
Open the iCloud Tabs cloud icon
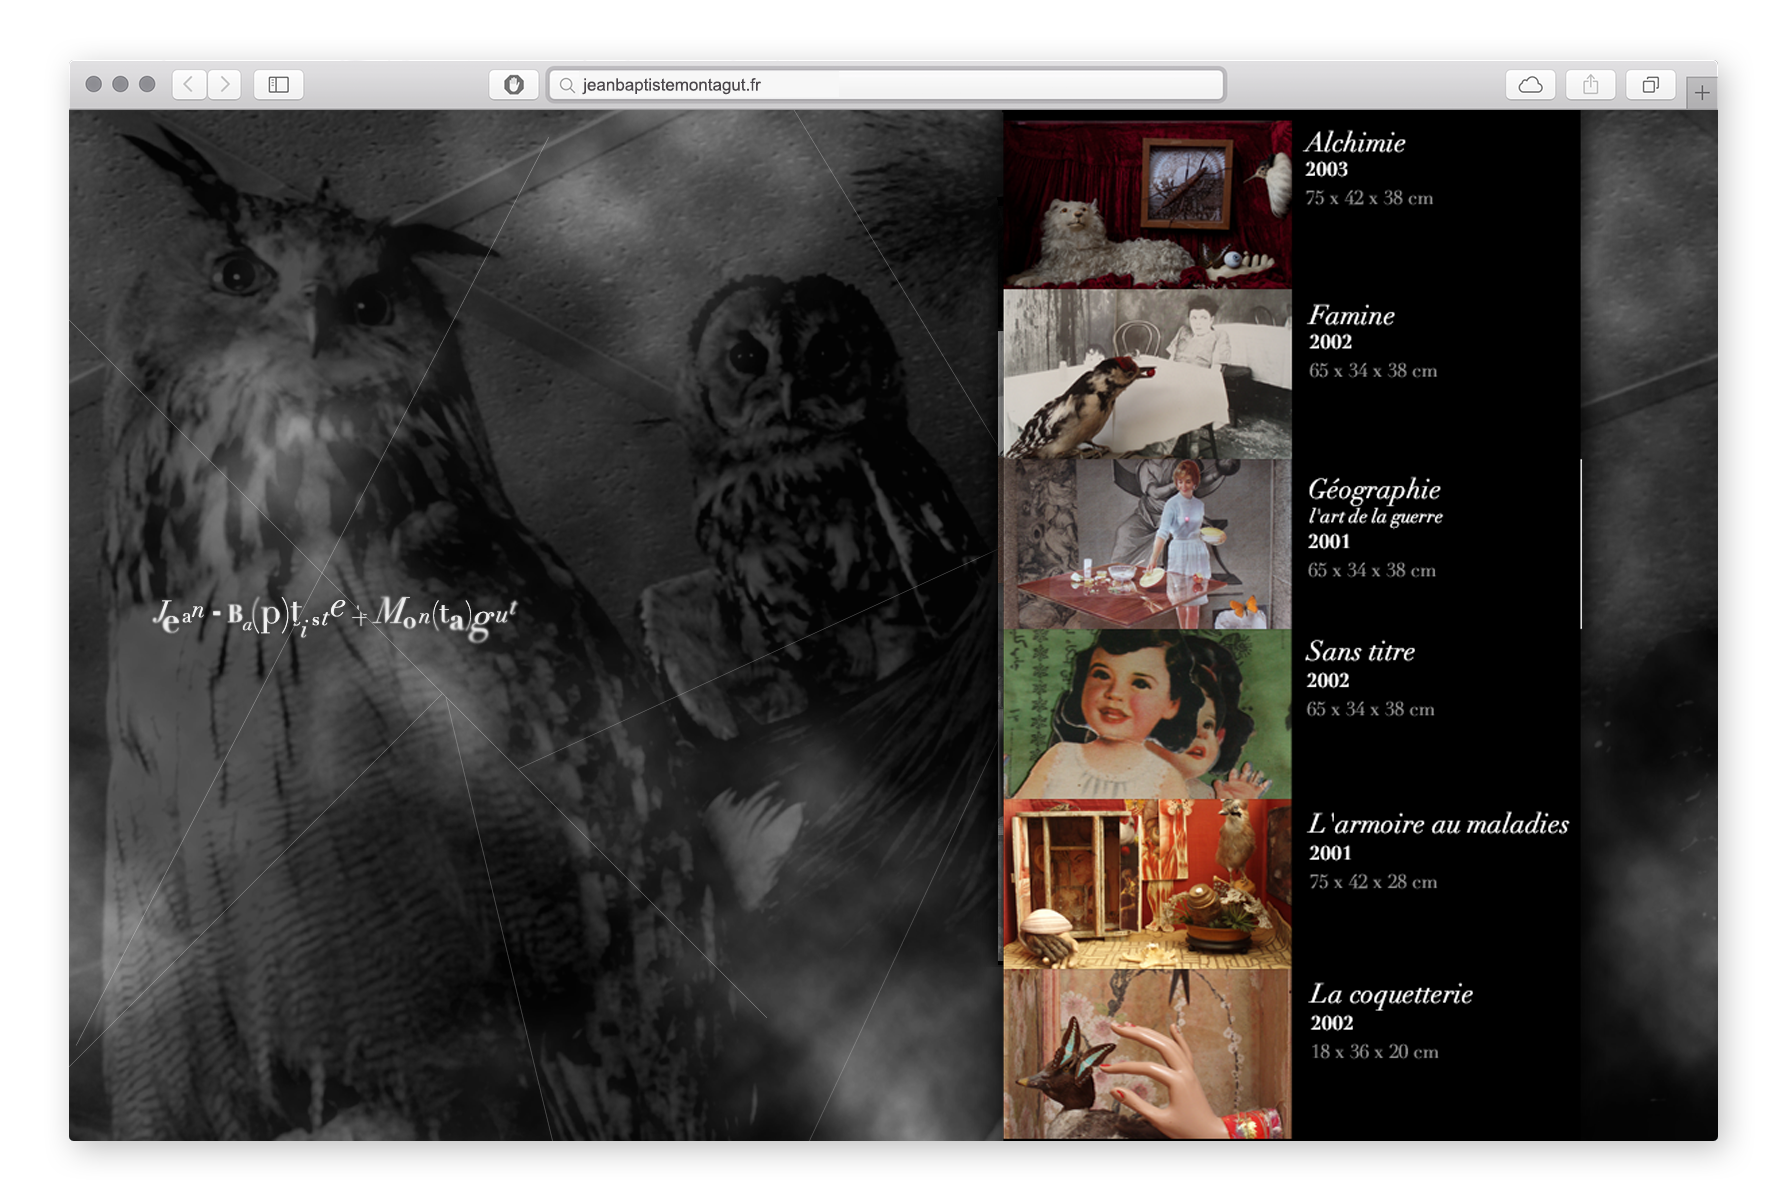[1530, 85]
